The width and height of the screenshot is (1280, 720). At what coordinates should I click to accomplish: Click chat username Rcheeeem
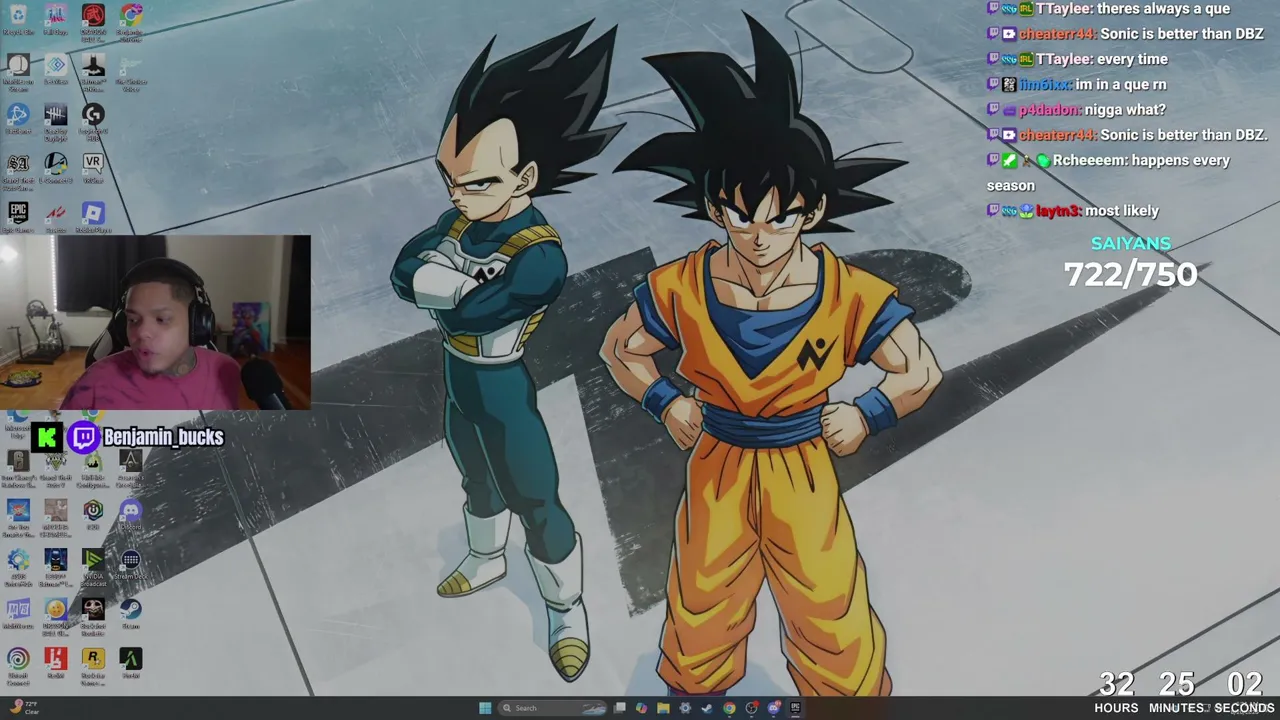click(1089, 160)
